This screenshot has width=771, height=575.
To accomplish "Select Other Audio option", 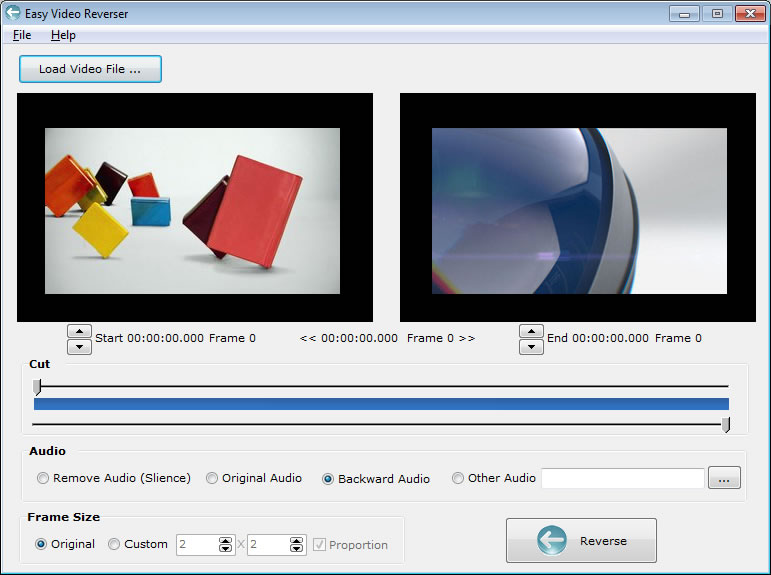I will [494, 478].
